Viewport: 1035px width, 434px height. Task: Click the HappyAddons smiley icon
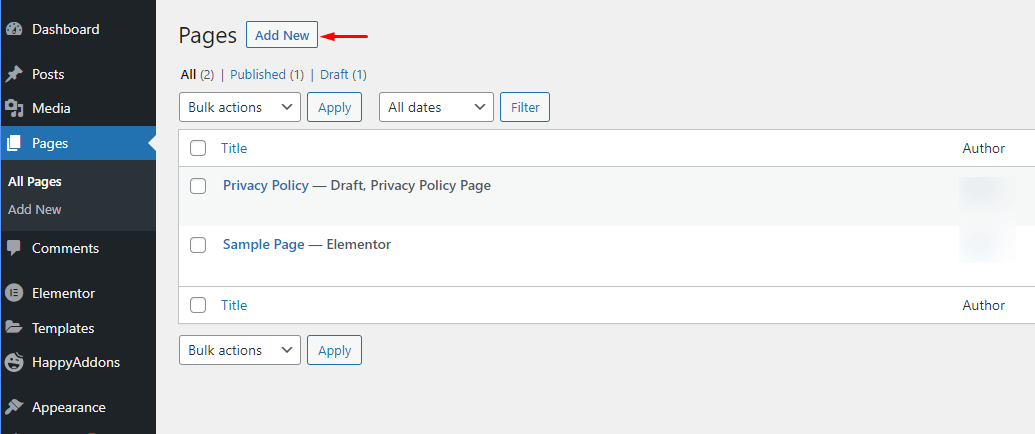pos(14,362)
